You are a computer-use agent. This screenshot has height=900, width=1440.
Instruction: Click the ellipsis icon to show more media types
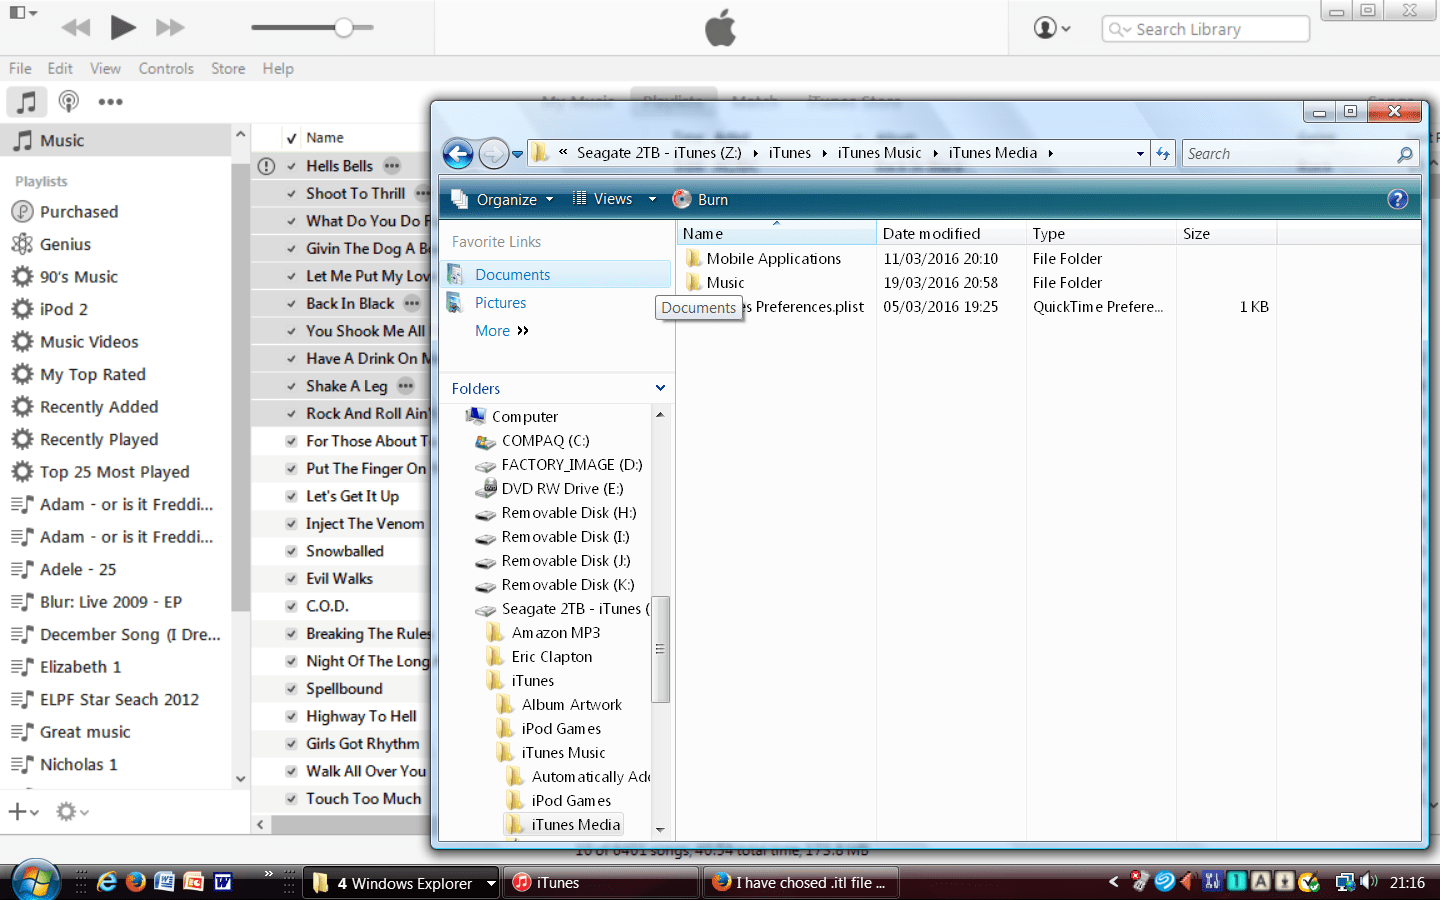110,101
